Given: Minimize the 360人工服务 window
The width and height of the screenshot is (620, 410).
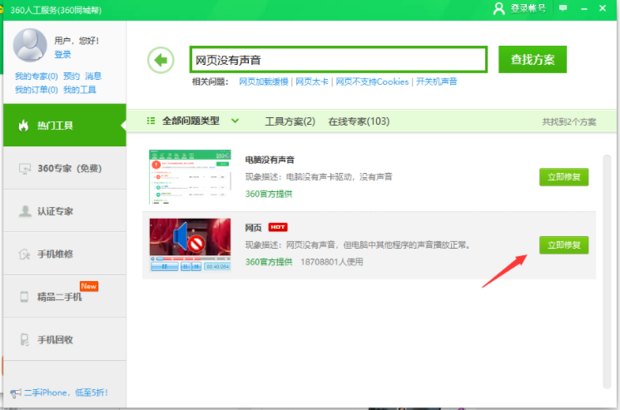Looking at the screenshot, I should [584, 8].
